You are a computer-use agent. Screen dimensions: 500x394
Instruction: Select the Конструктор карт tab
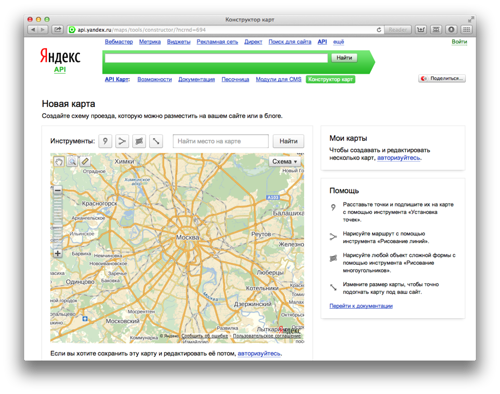(330, 79)
